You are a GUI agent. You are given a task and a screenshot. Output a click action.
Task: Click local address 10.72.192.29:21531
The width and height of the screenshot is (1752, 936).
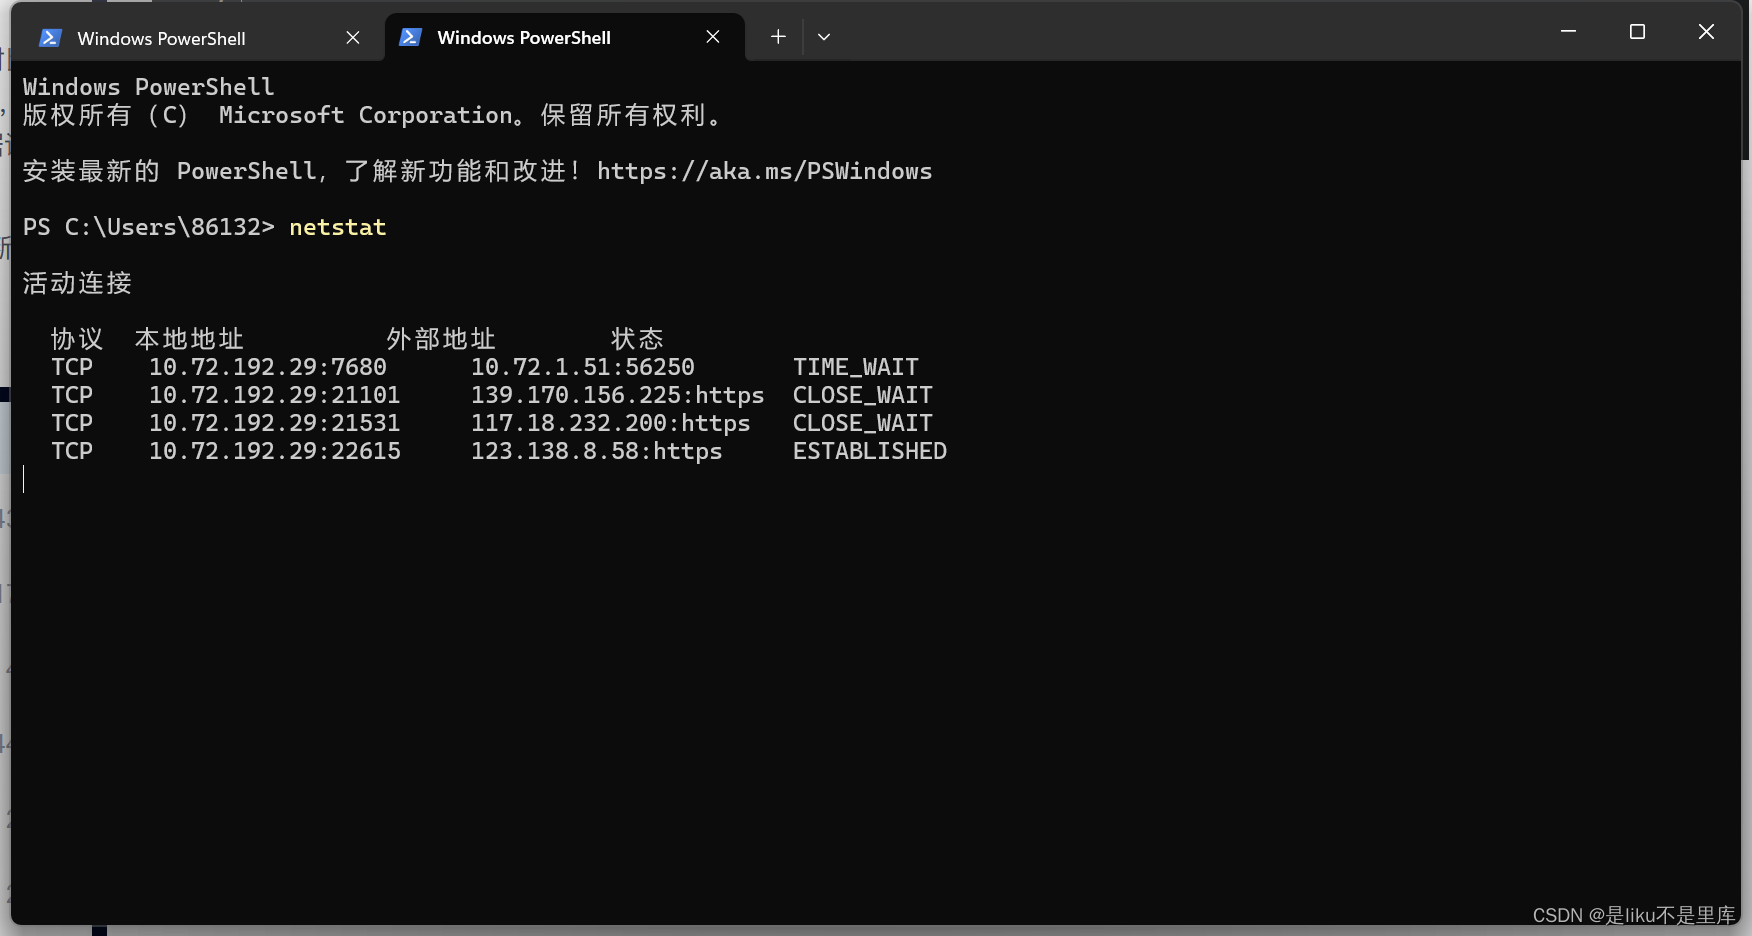click(x=275, y=423)
